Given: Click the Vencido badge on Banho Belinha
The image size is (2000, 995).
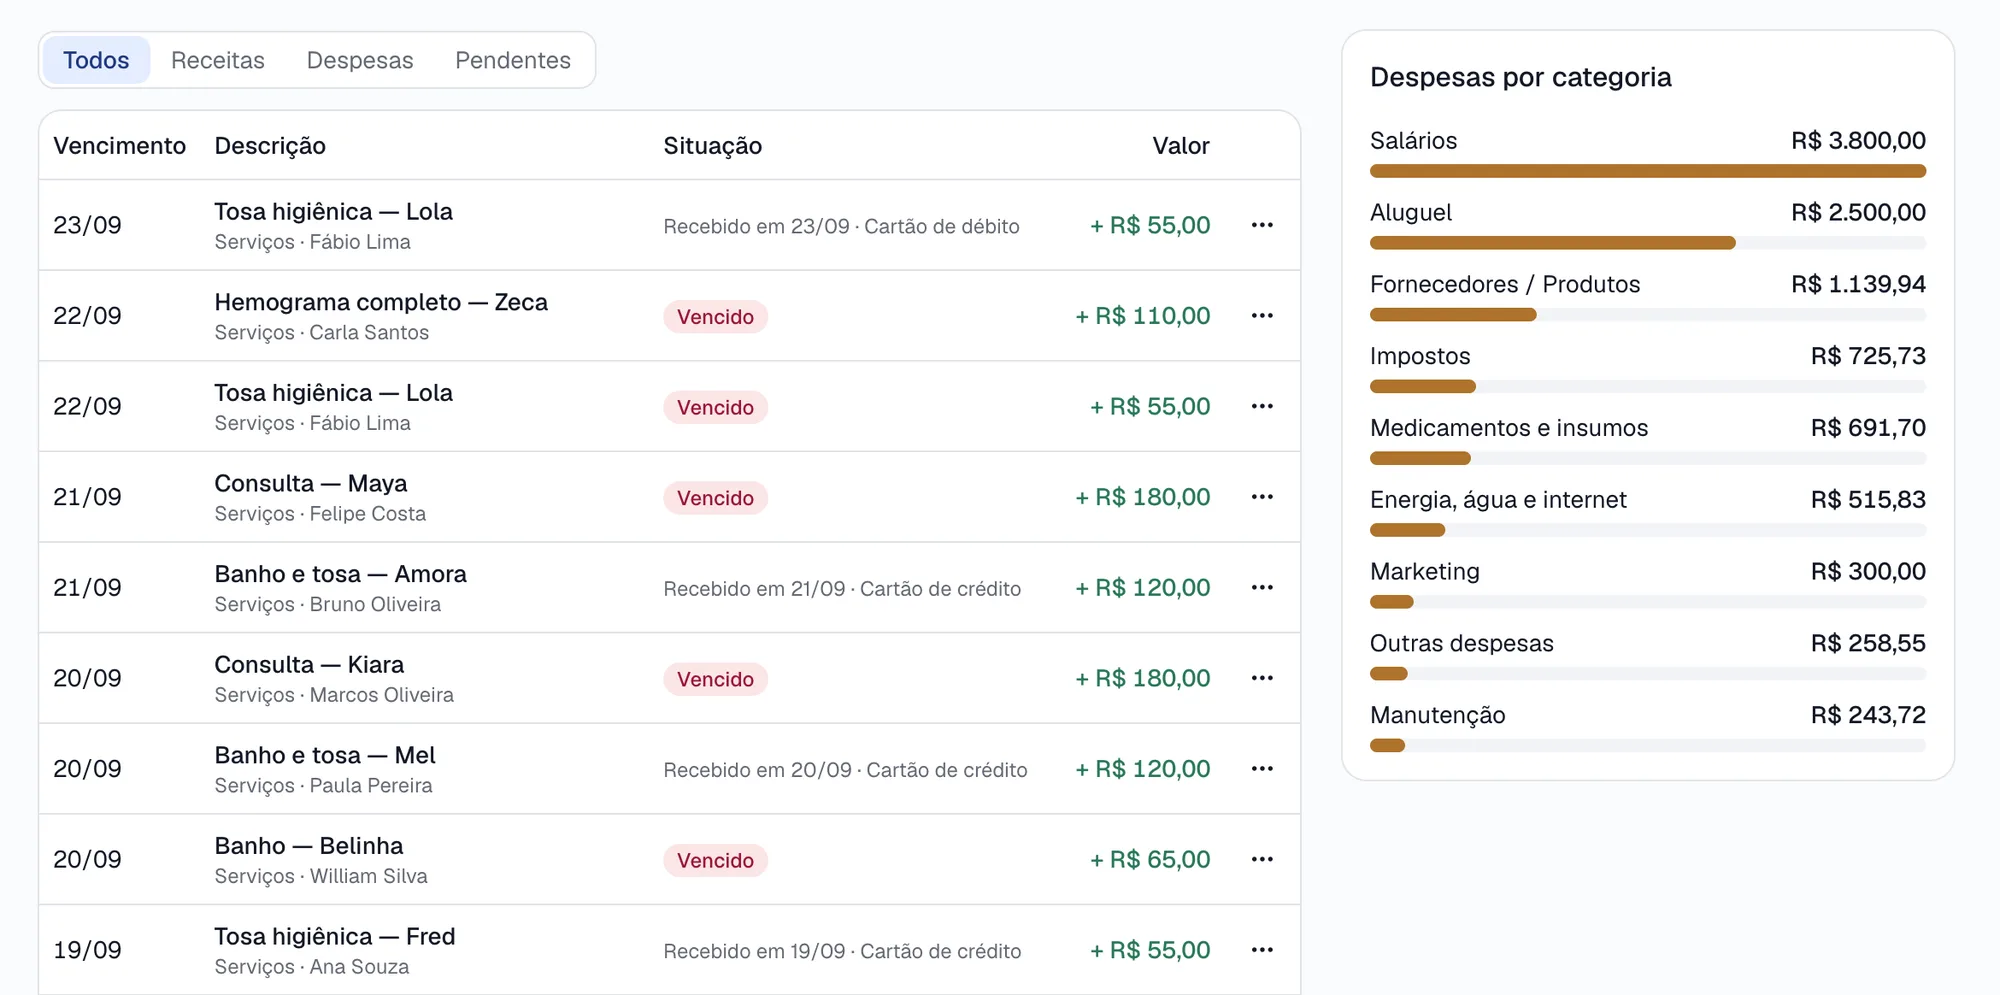Looking at the screenshot, I should click(x=716, y=861).
